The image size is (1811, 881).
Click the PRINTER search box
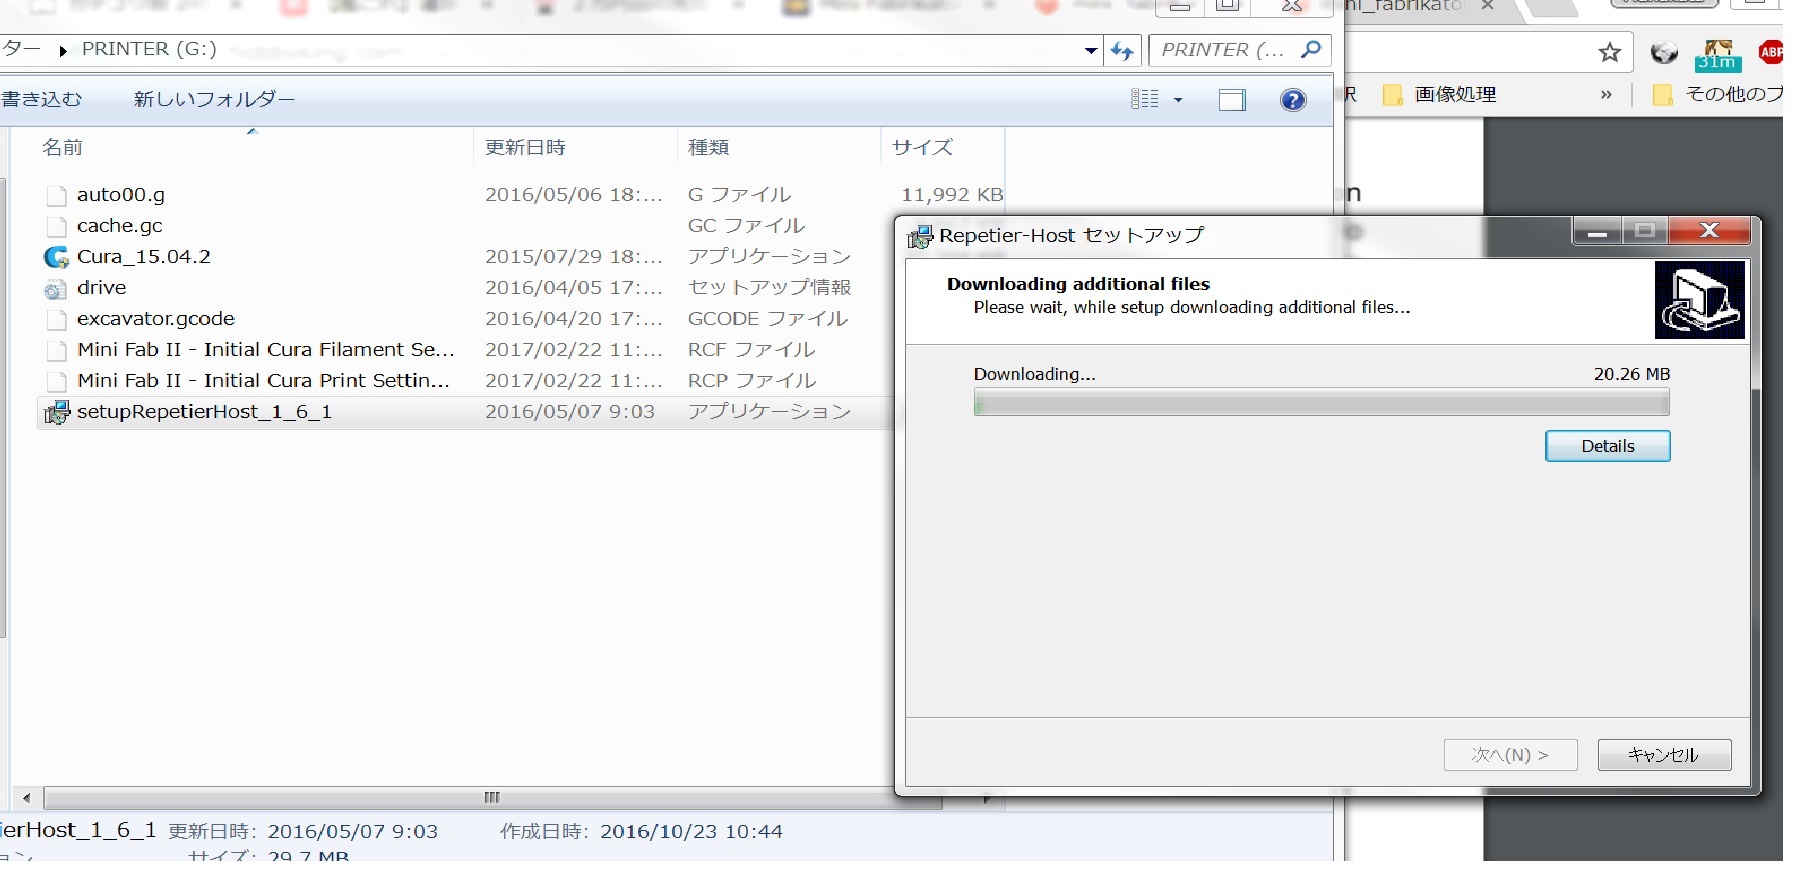pyautogui.click(x=1240, y=50)
